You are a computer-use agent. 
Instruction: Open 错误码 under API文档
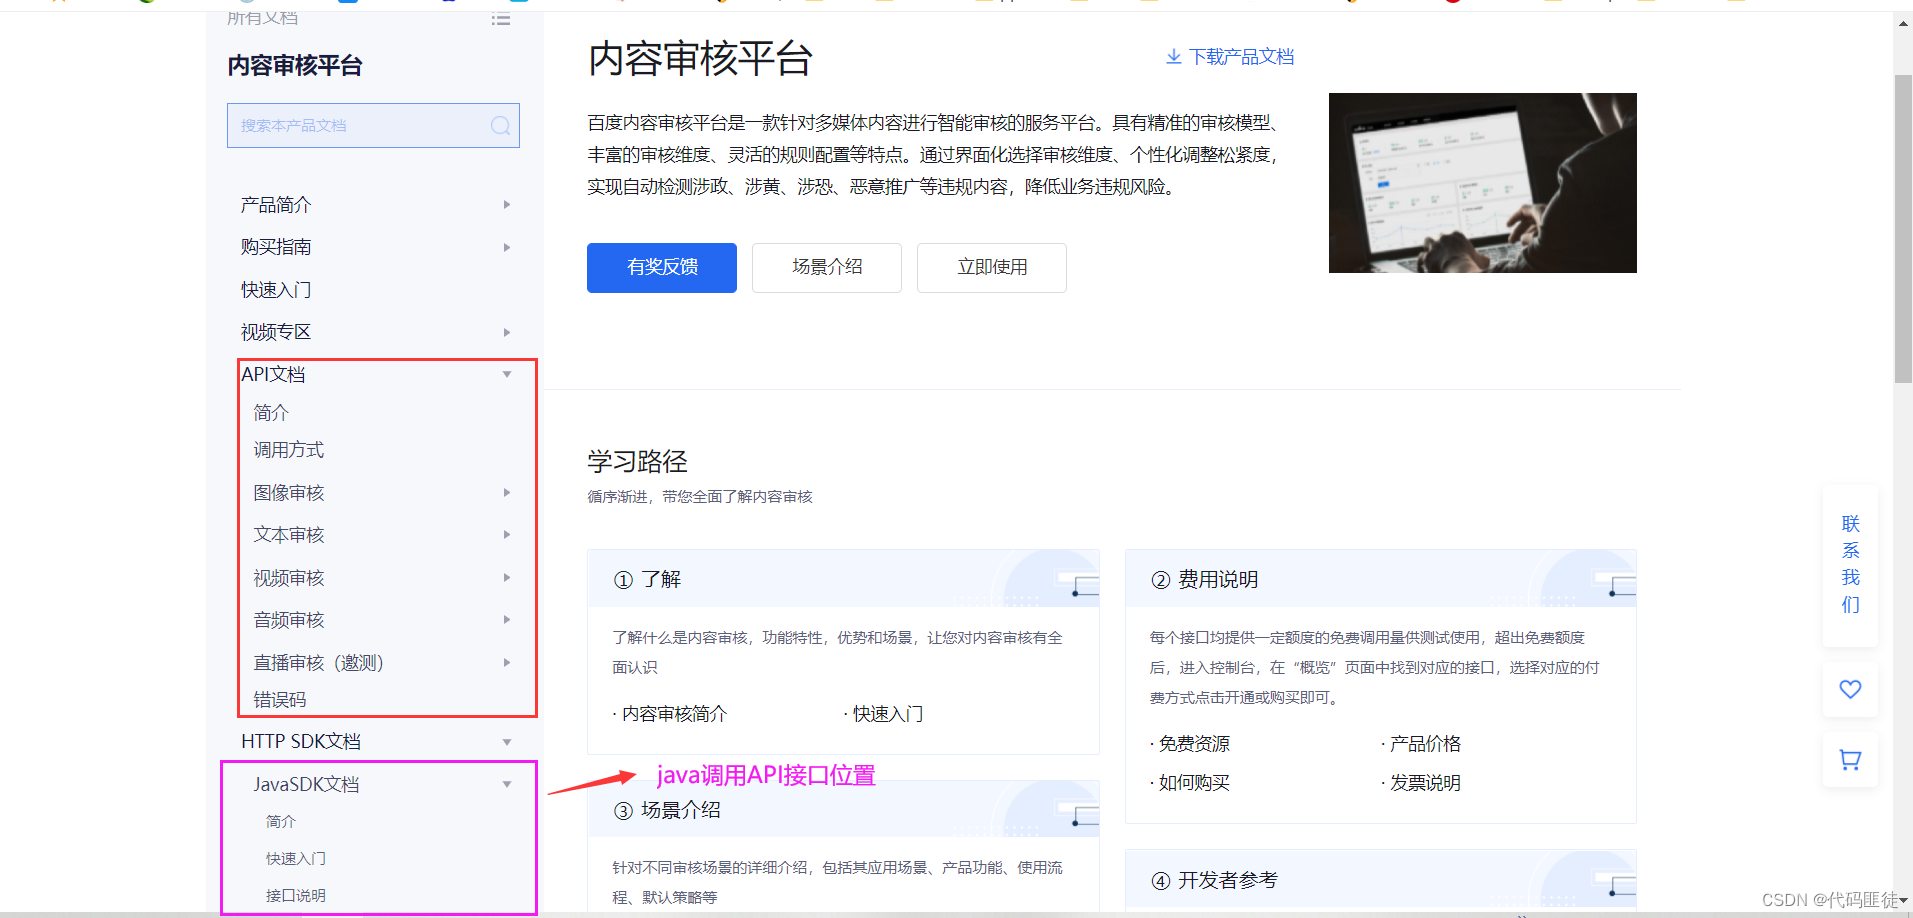[x=280, y=700]
